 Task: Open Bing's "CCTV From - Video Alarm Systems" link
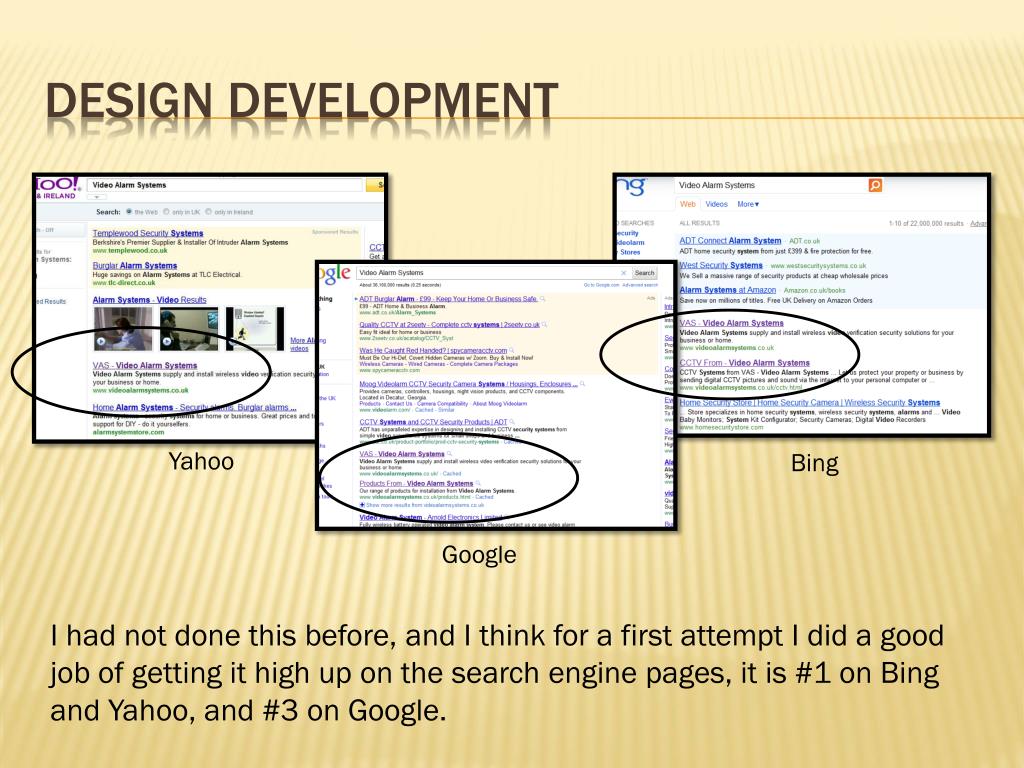744,363
